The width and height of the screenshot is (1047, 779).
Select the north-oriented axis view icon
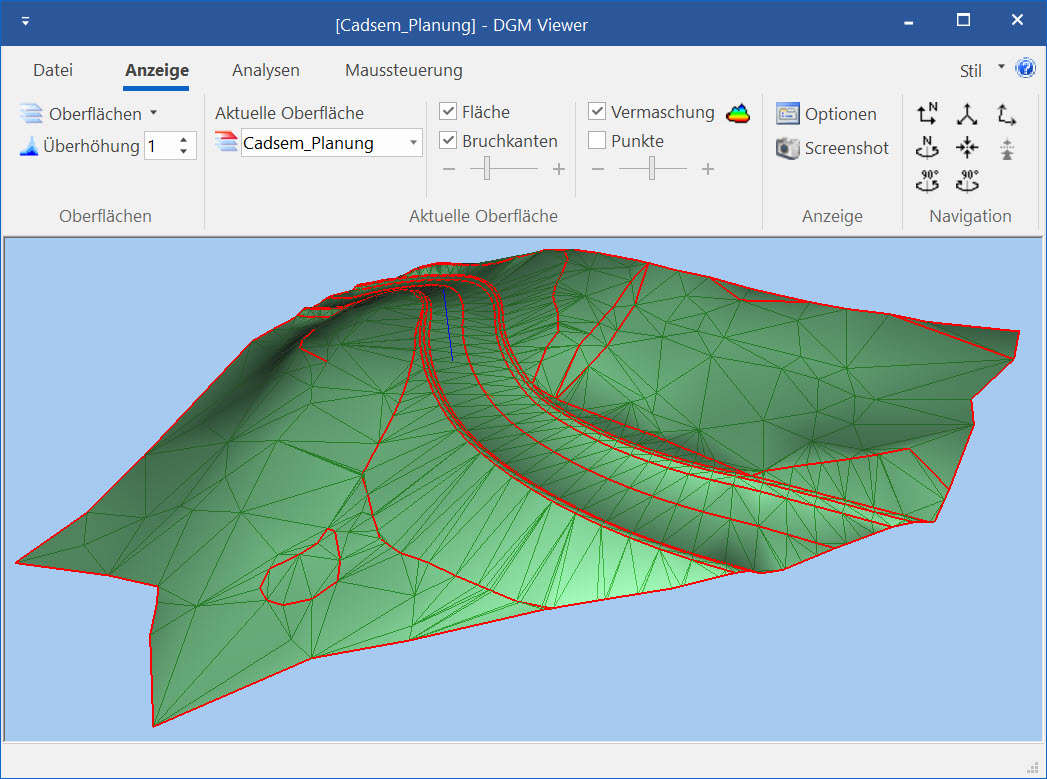pos(928,114)
